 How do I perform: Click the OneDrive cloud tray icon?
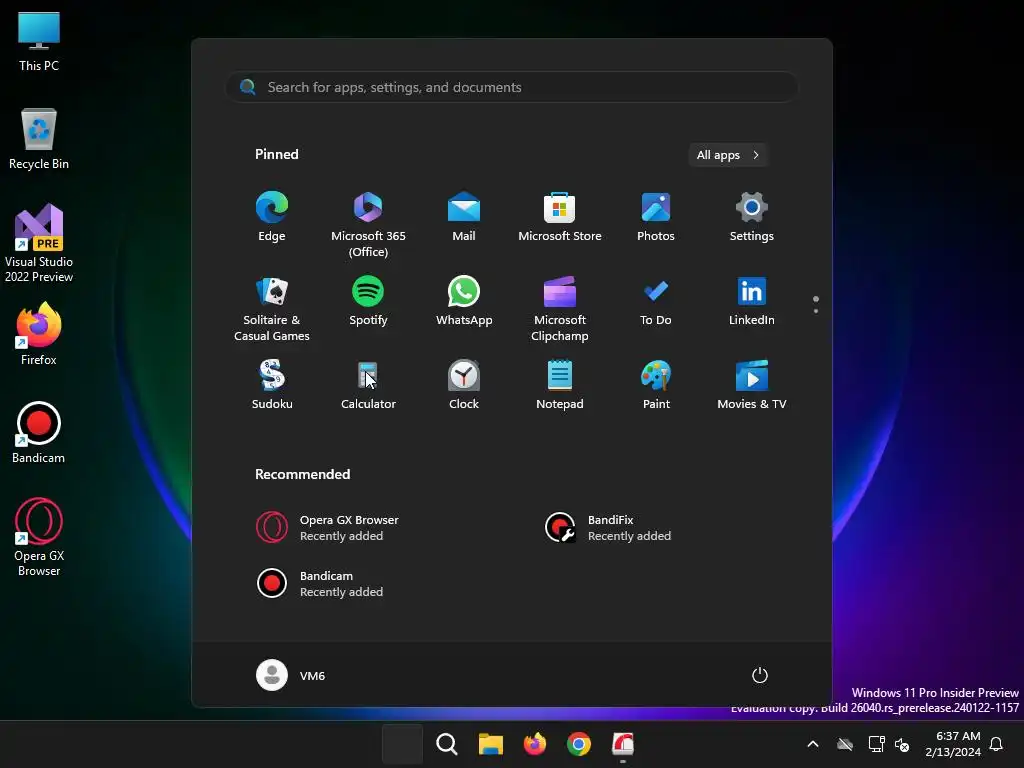[845, 744]
